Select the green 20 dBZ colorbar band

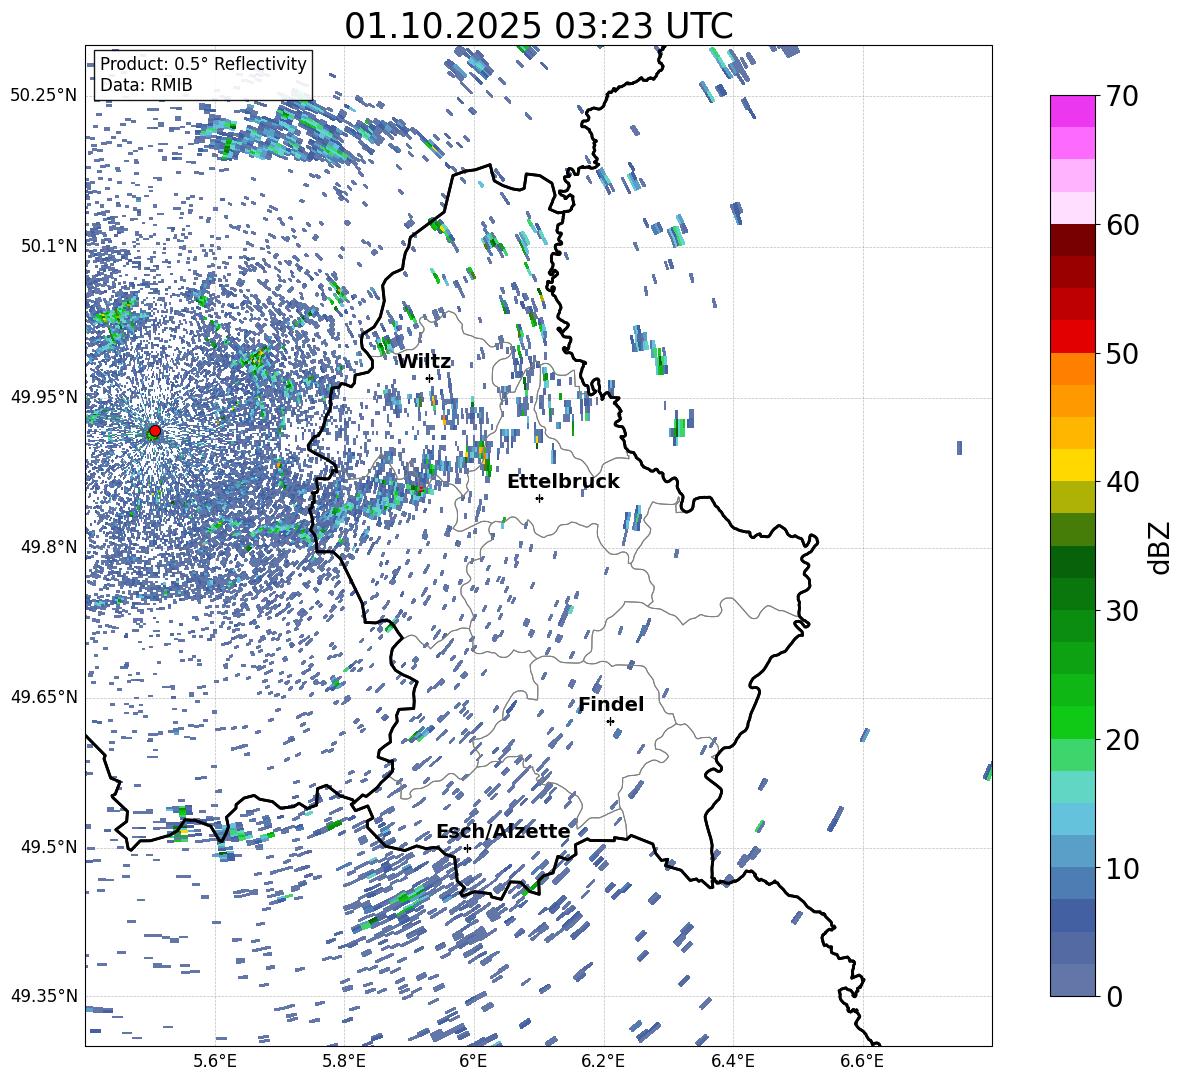coord(1072,722)
